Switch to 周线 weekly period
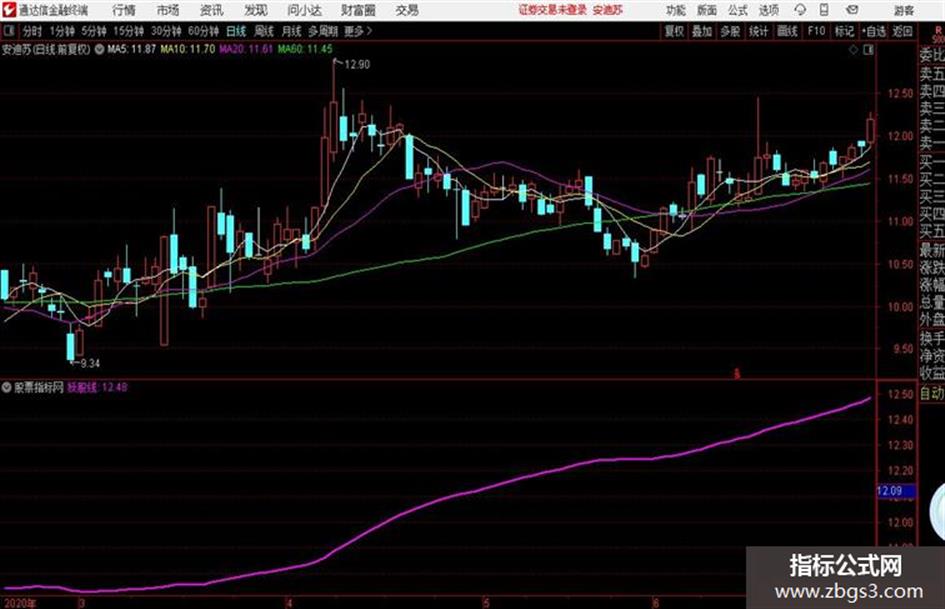The height and width of the screenshot is (609, 945). [x=264, y=31]
